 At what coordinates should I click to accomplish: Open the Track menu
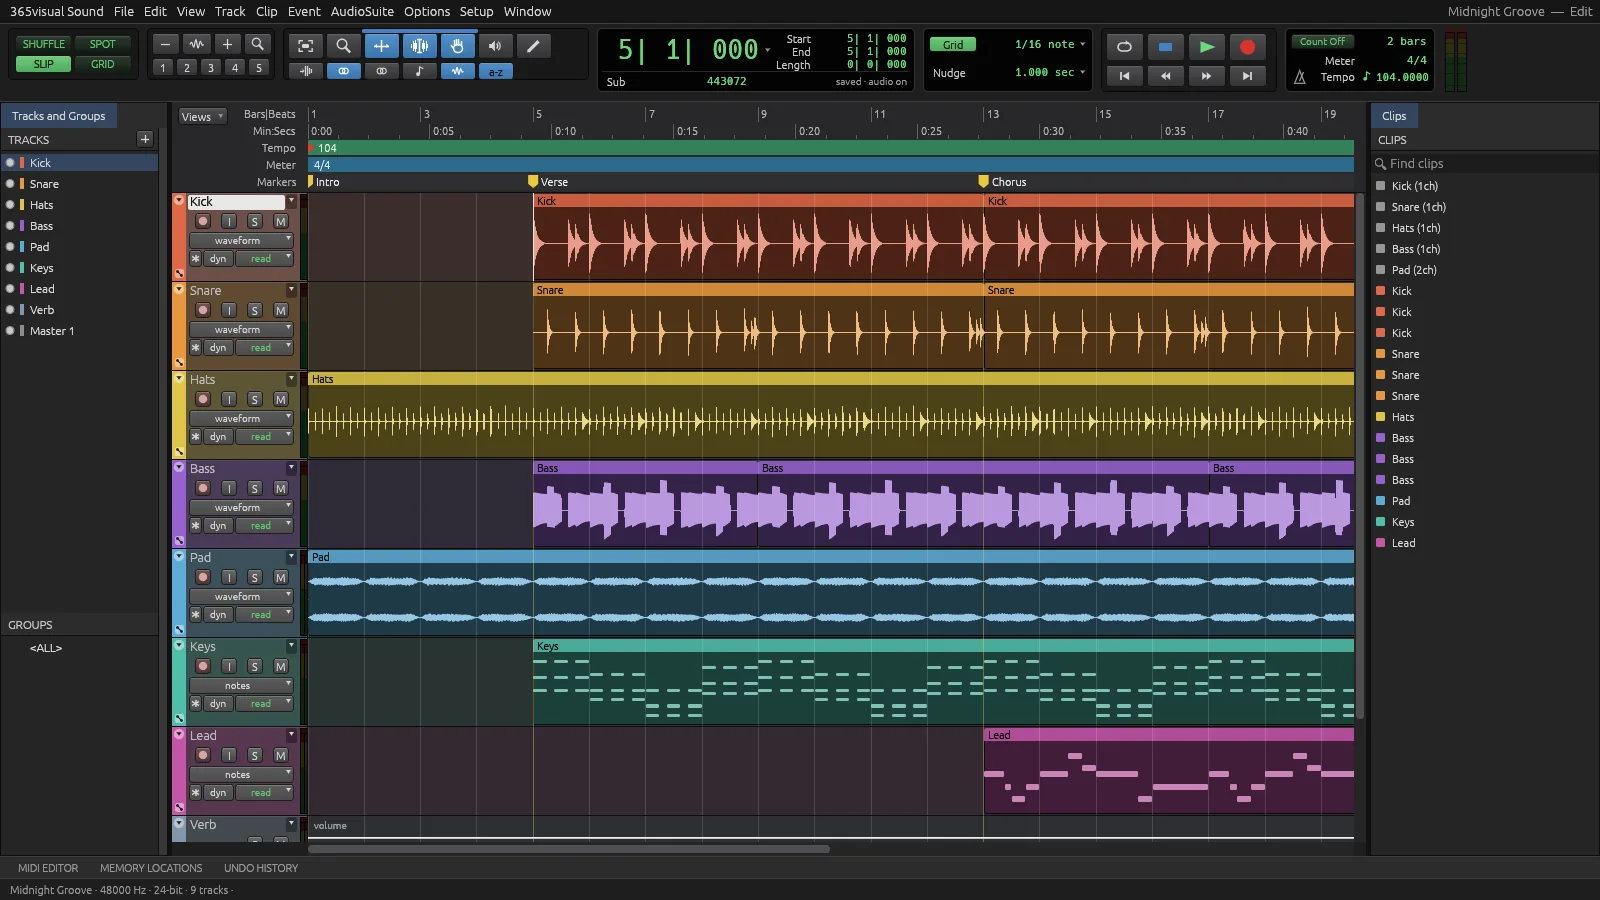click(230, 11)
